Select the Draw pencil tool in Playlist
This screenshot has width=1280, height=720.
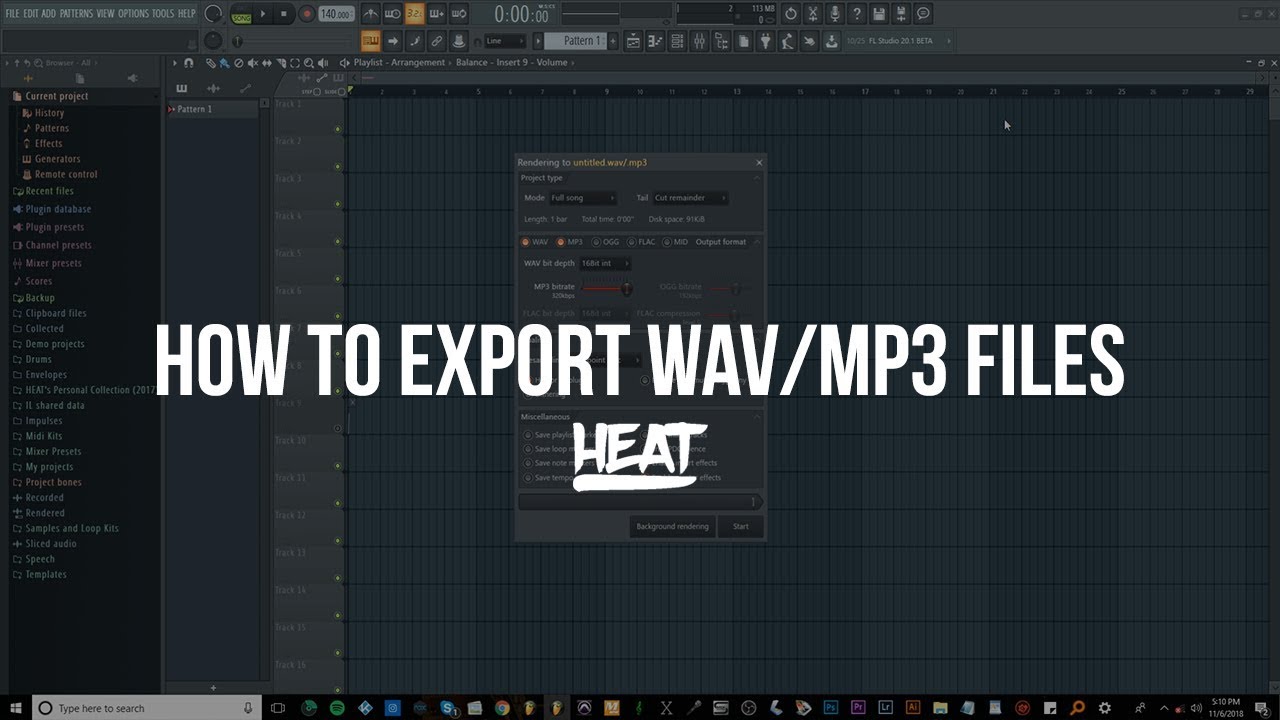click(211, 63)
